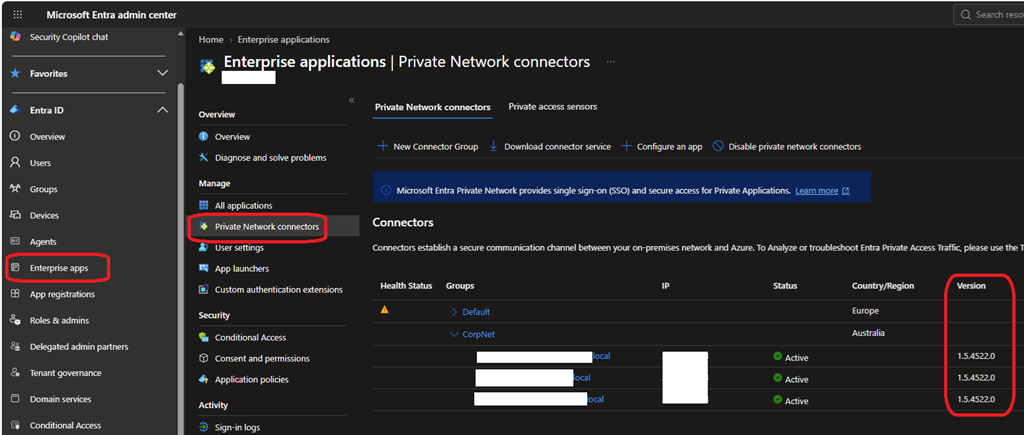
Task: Click the Microsoft Entra admin center title
Action: click(x=112, y=15)
